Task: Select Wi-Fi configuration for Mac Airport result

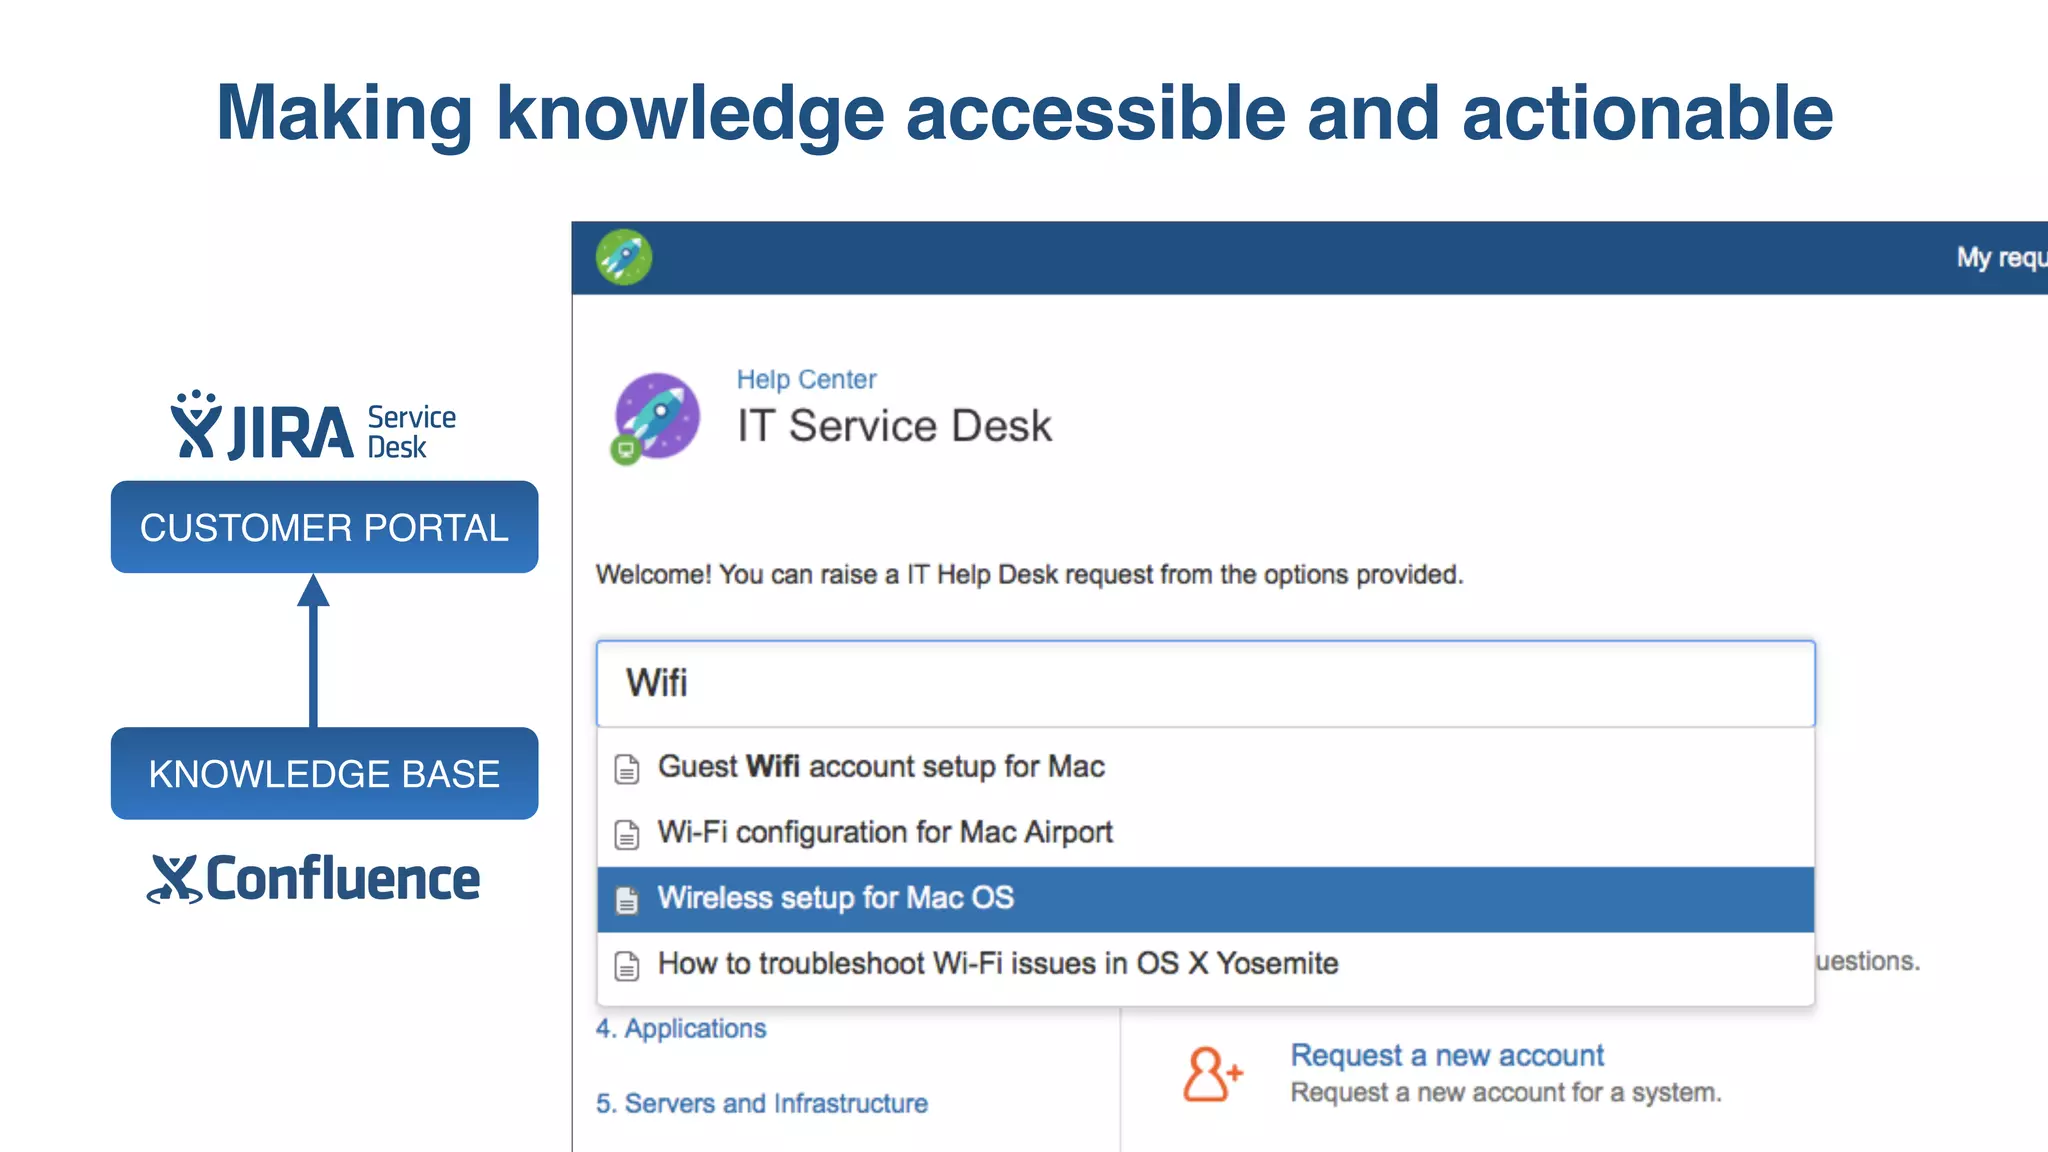Action: click(x=1205, y=833)
